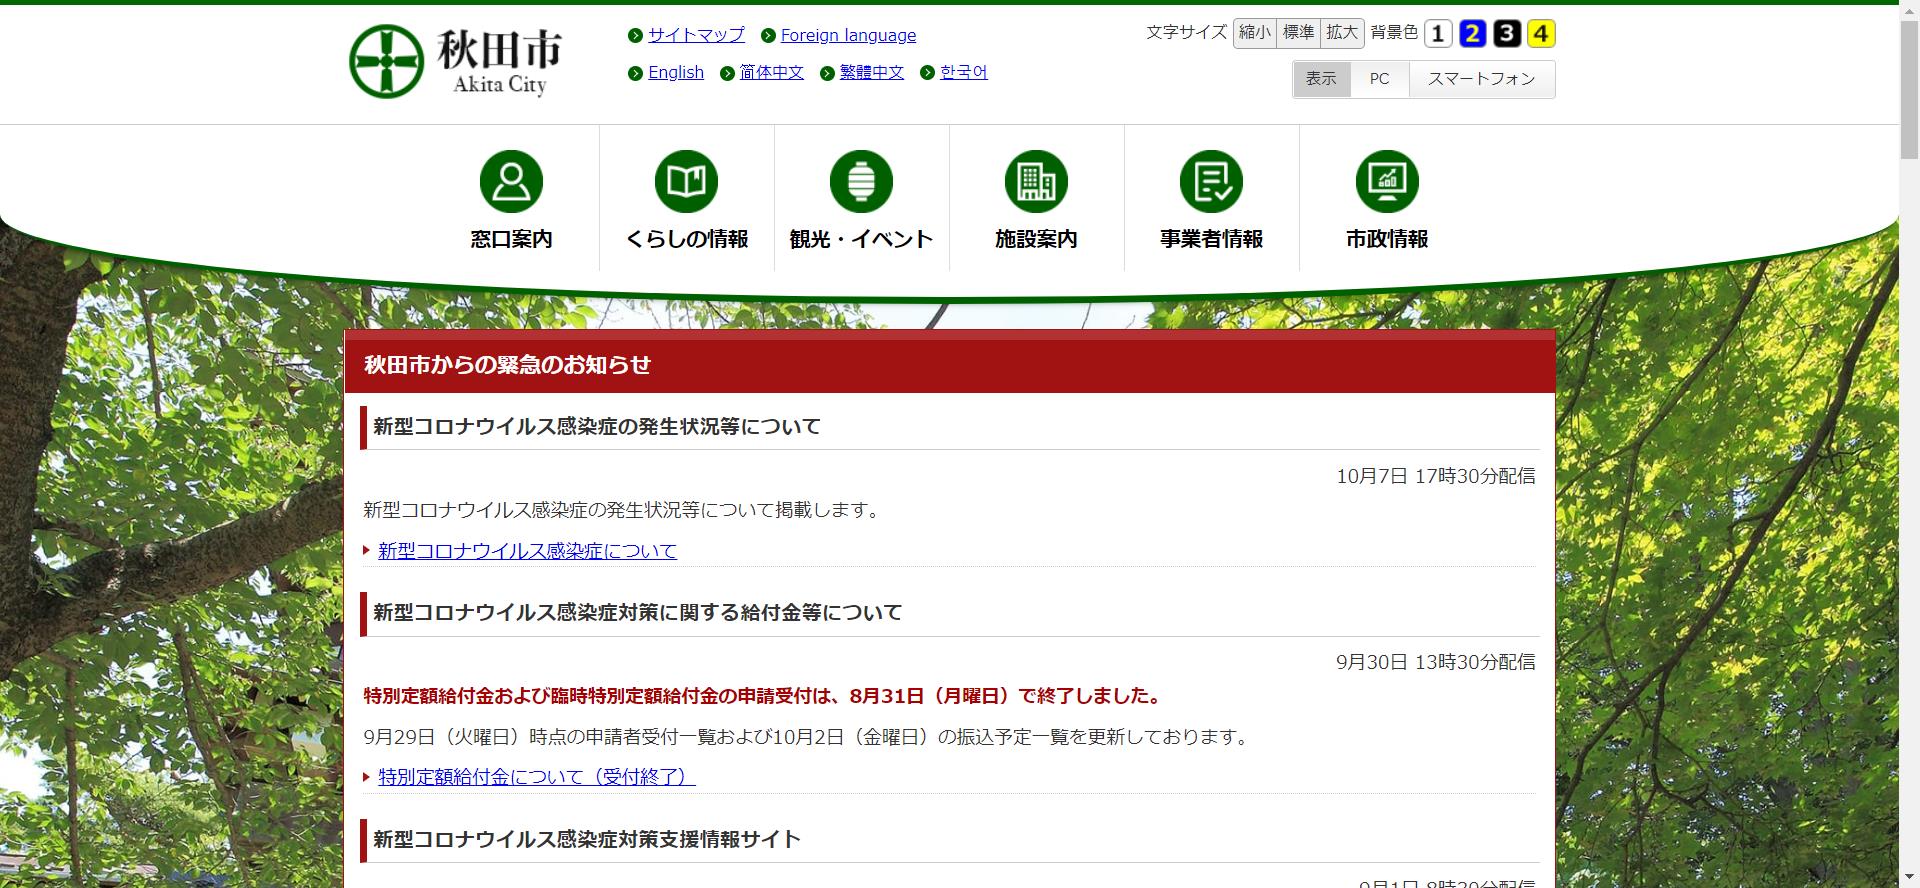
Task: Pick background color 3 black swatch
Action: tap(1507, 34)
